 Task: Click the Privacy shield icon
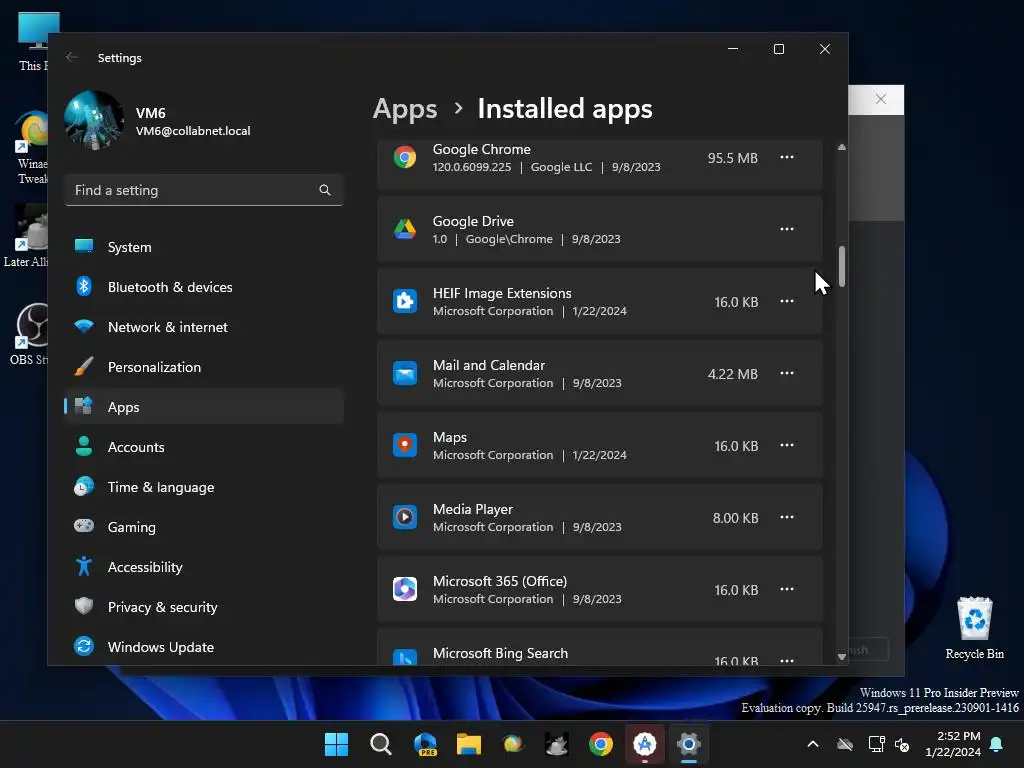84,606
